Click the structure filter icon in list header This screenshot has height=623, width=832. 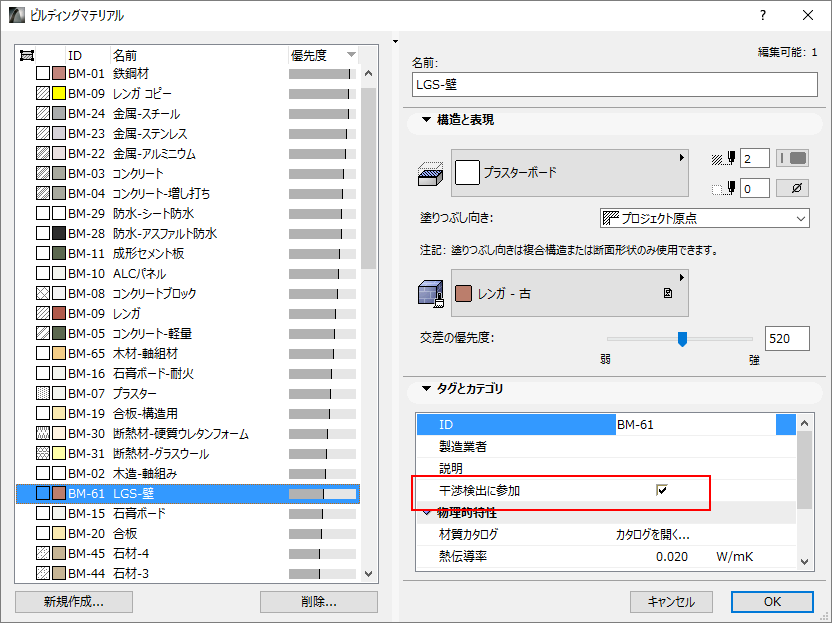coord(27,55)
